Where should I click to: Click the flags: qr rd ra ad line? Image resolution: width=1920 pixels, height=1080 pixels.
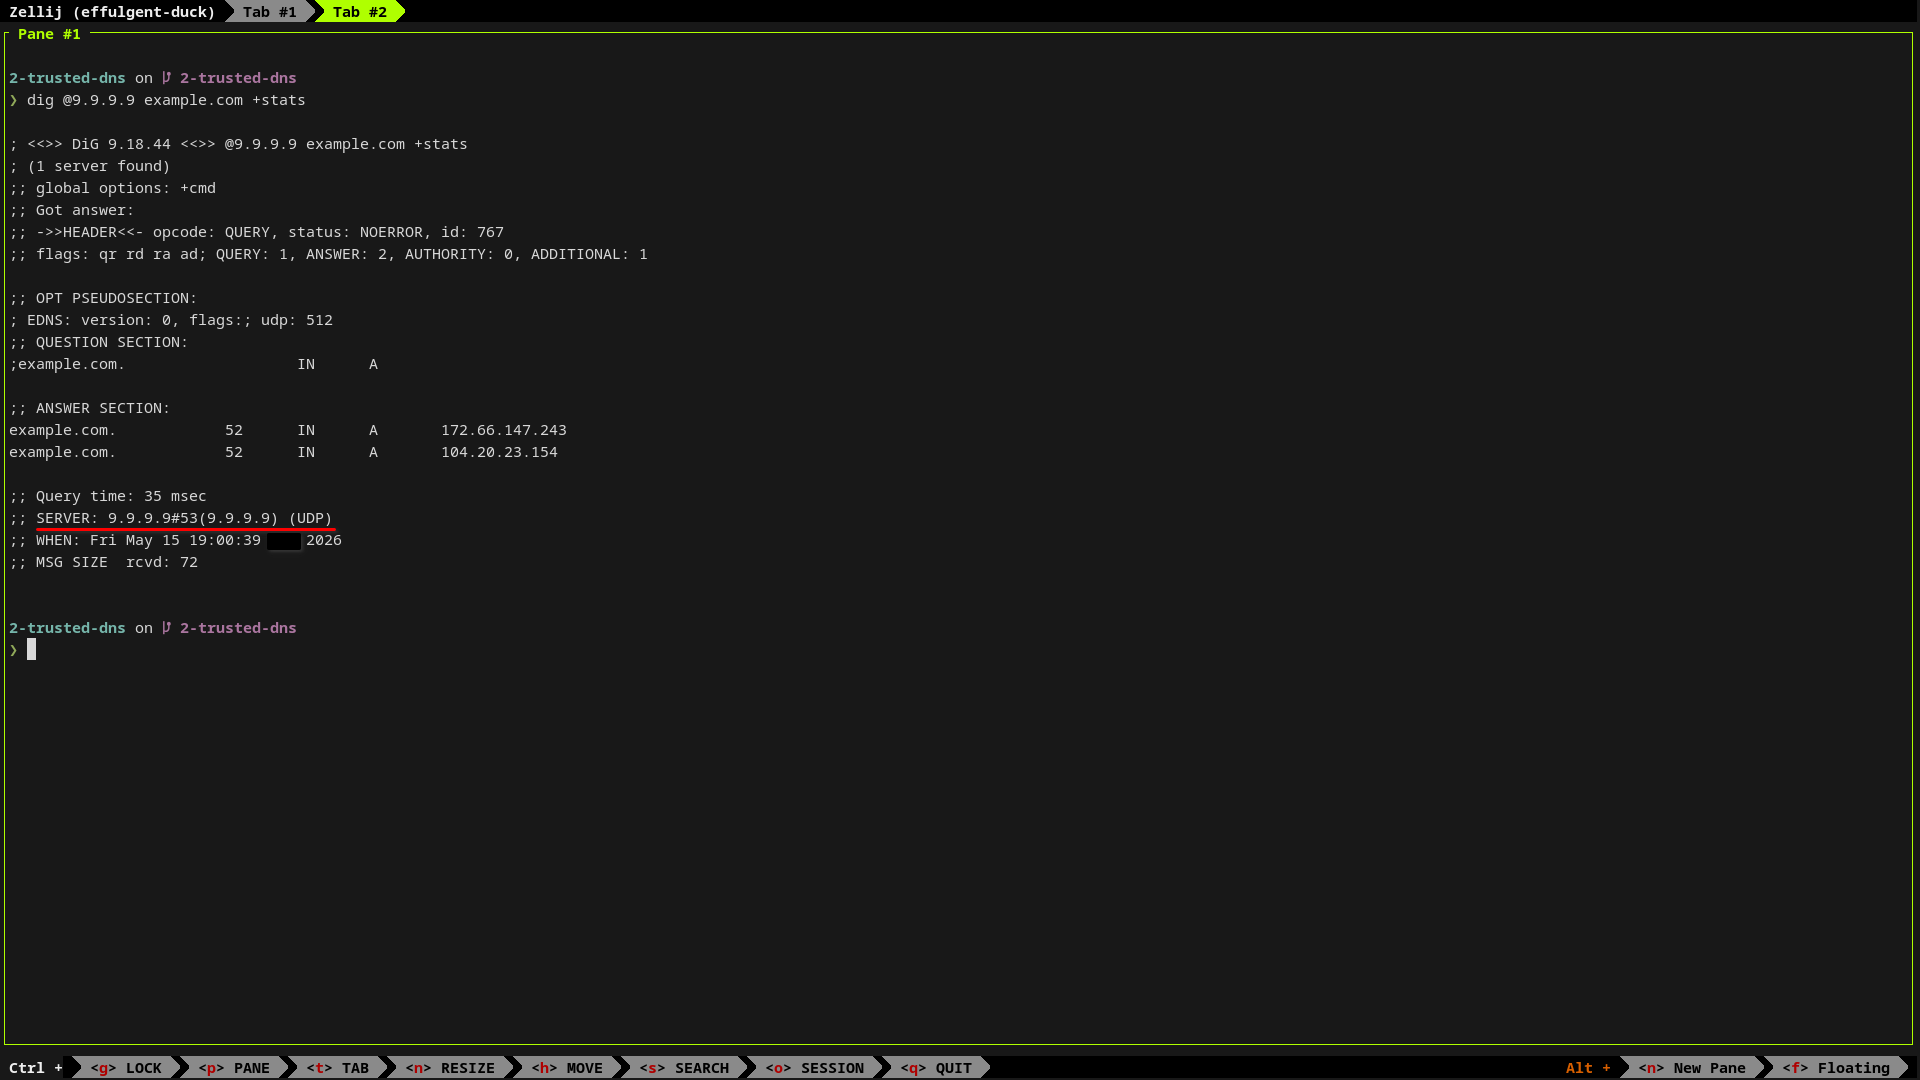click(x=329, y=254)
